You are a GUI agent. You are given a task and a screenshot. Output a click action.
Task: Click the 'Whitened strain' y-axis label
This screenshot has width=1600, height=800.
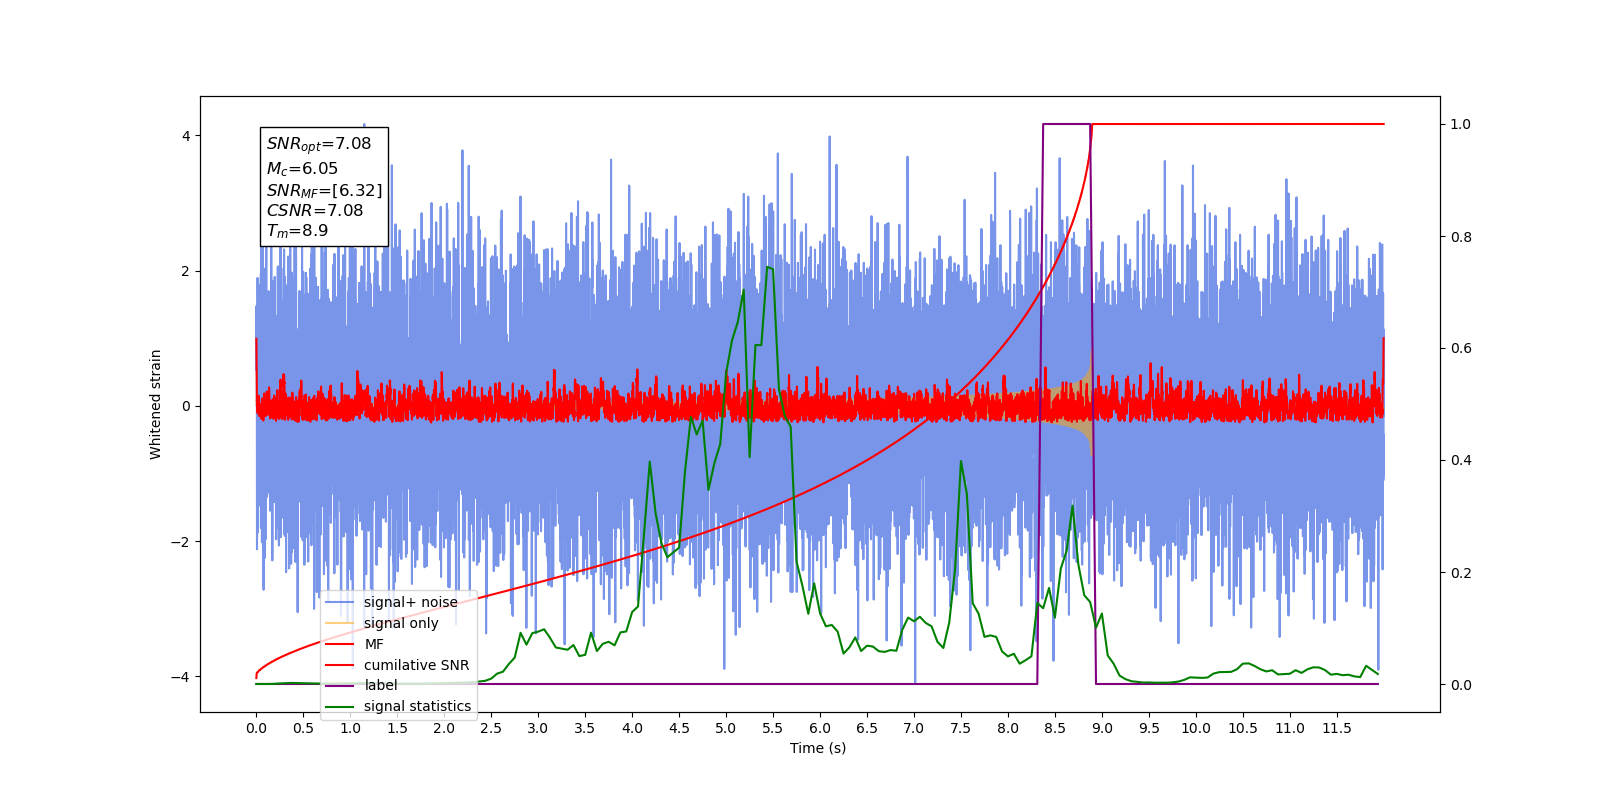pos(156,404)
